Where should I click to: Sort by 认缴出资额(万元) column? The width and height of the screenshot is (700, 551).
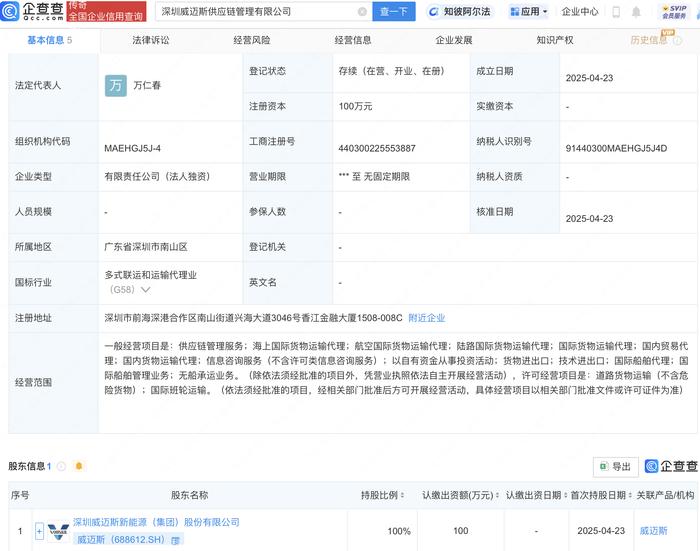coord(497,495)
